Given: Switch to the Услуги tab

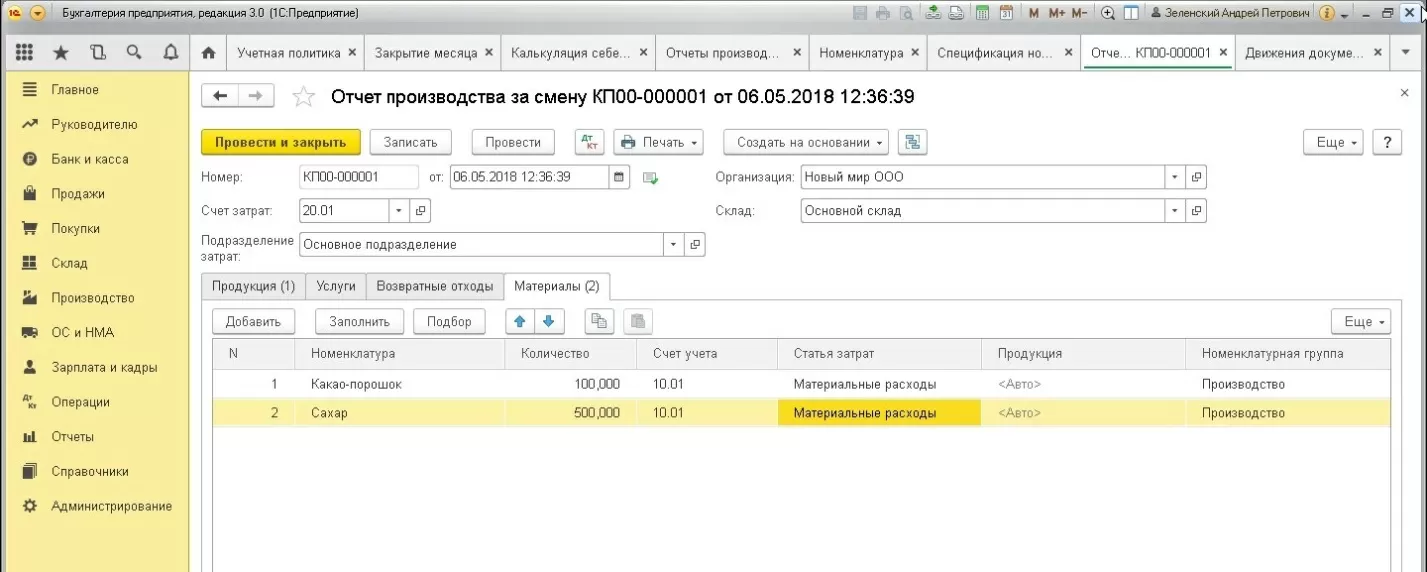Looking at the screenshot, I should 336,286.
